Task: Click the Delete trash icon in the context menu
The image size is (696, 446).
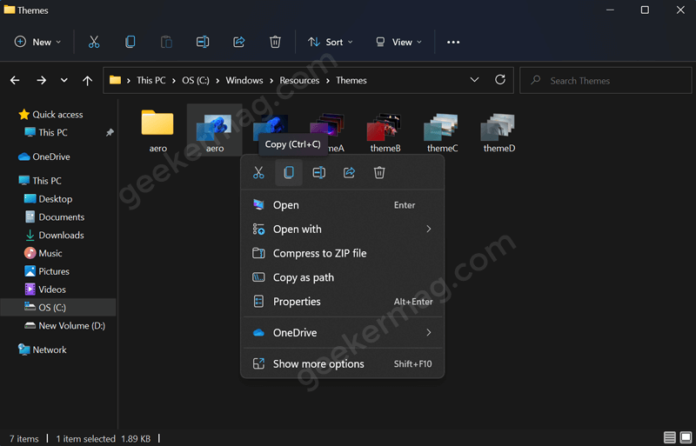Action: pyautogui.click(x=379, y=173)
